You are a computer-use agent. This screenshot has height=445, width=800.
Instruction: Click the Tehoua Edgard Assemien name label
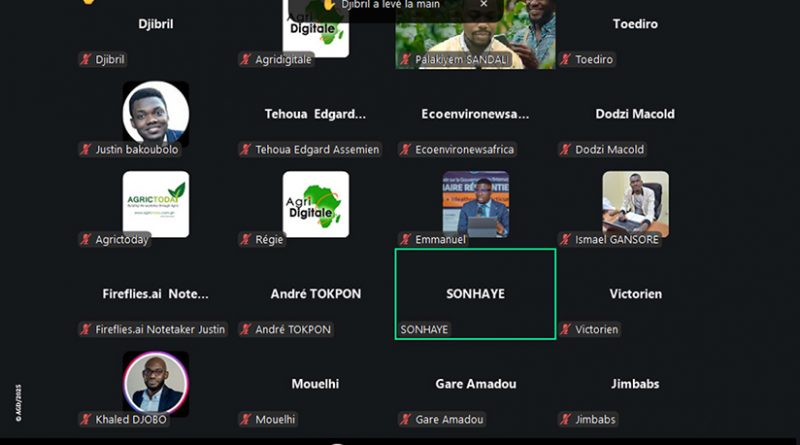pyautogui.click(x=317, y=150)
